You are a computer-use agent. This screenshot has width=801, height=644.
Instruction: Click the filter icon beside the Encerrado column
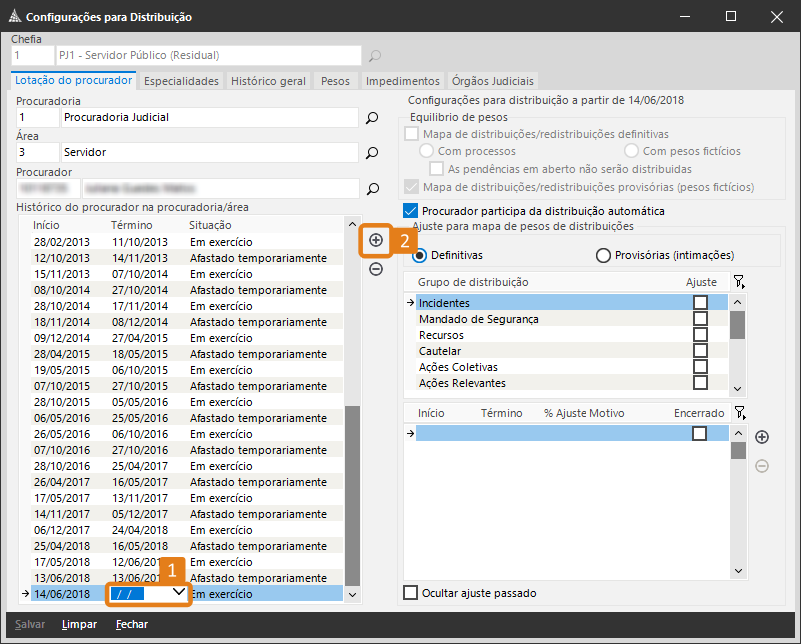tap(739, 413)
